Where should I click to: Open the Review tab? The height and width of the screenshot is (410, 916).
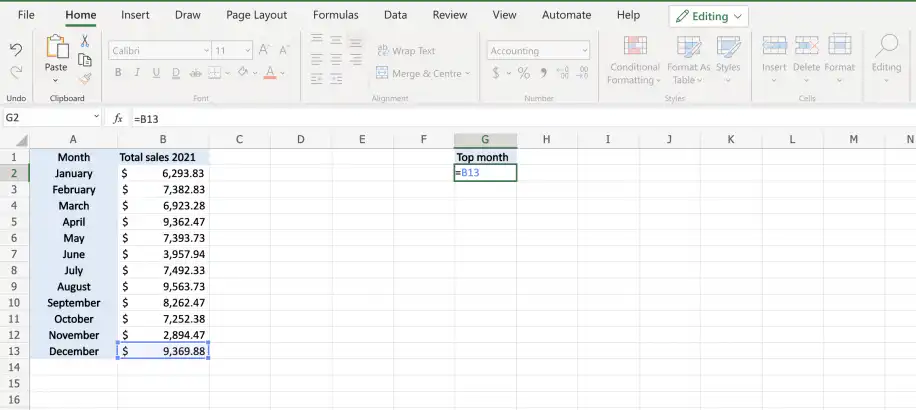[450, 15]
